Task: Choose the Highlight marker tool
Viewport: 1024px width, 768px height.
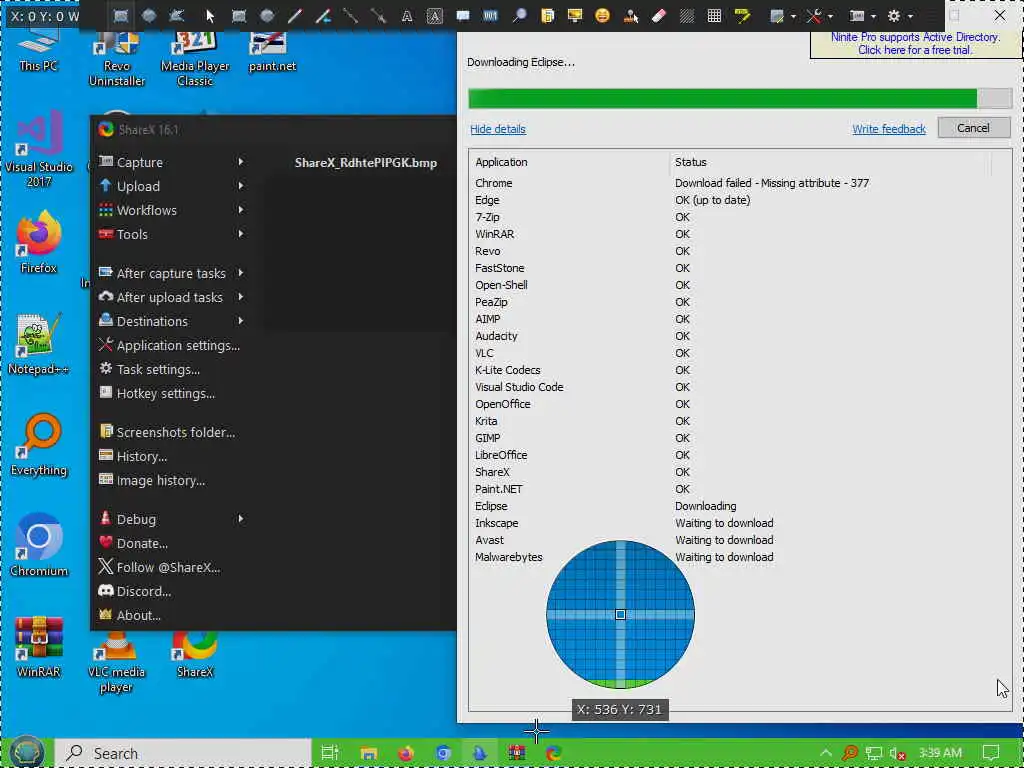Action: tap(743, 16)
